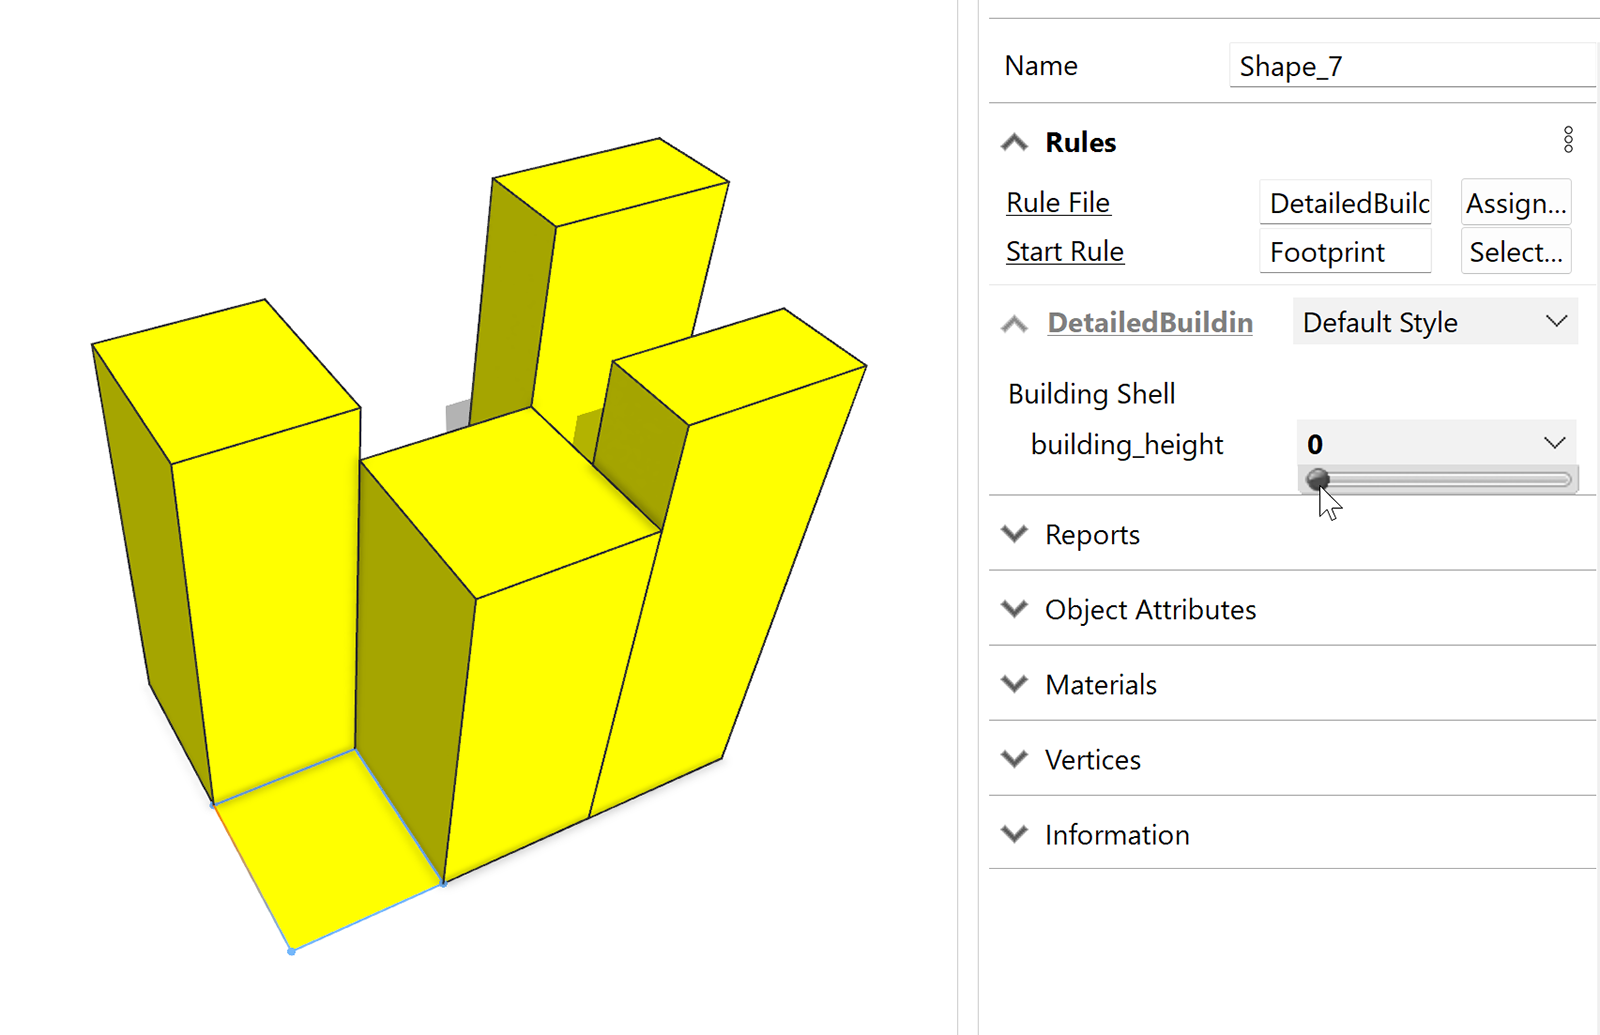The height and width of the screenshot is (1035, 1600).
Task: Click the DetailedBuild rule file field
Action: tap(1344, 202)
